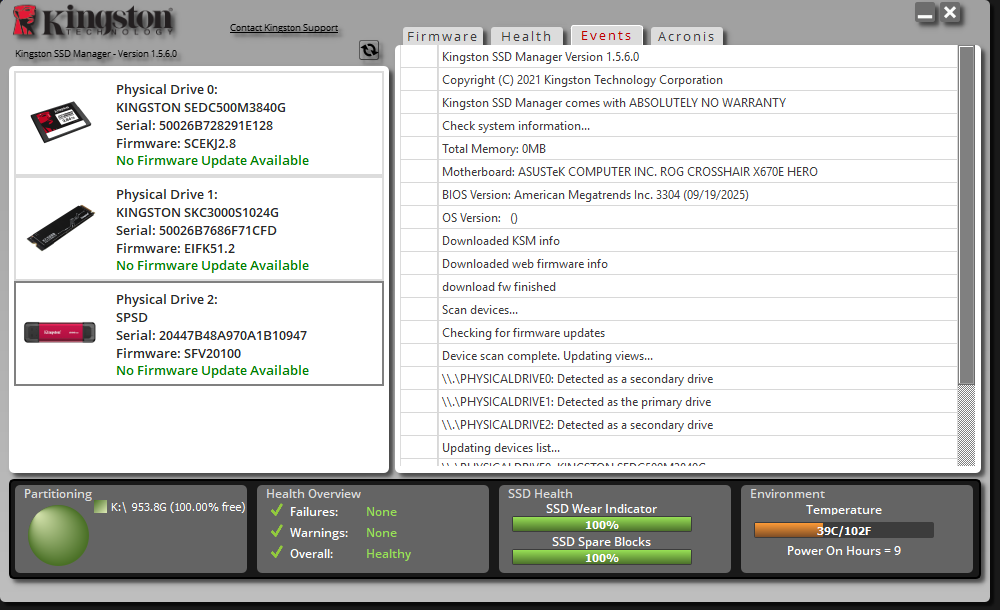Select PHYSICALDRIVE1 primary drive event row

pos(679,401)
